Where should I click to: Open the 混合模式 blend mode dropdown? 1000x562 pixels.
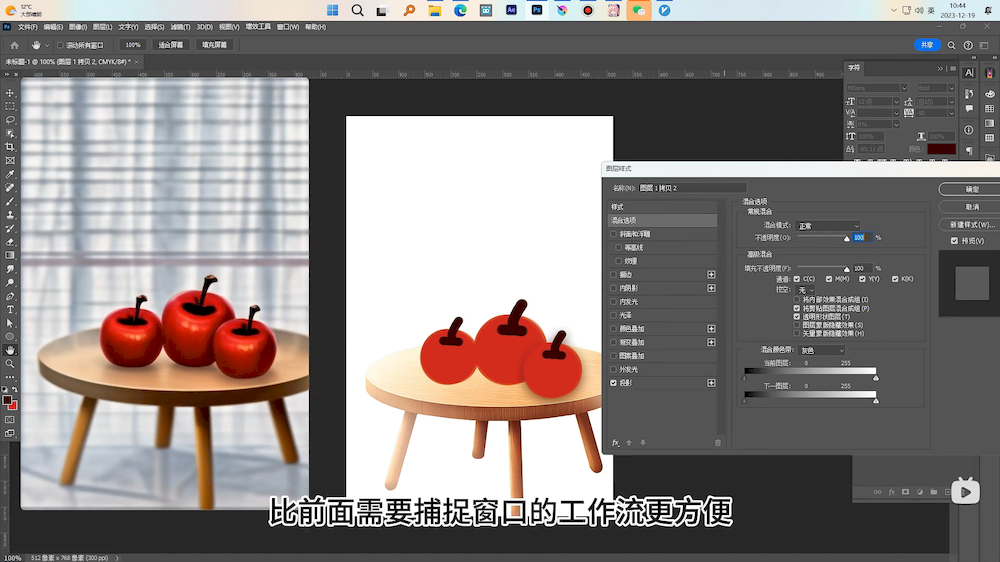point(827,226)
